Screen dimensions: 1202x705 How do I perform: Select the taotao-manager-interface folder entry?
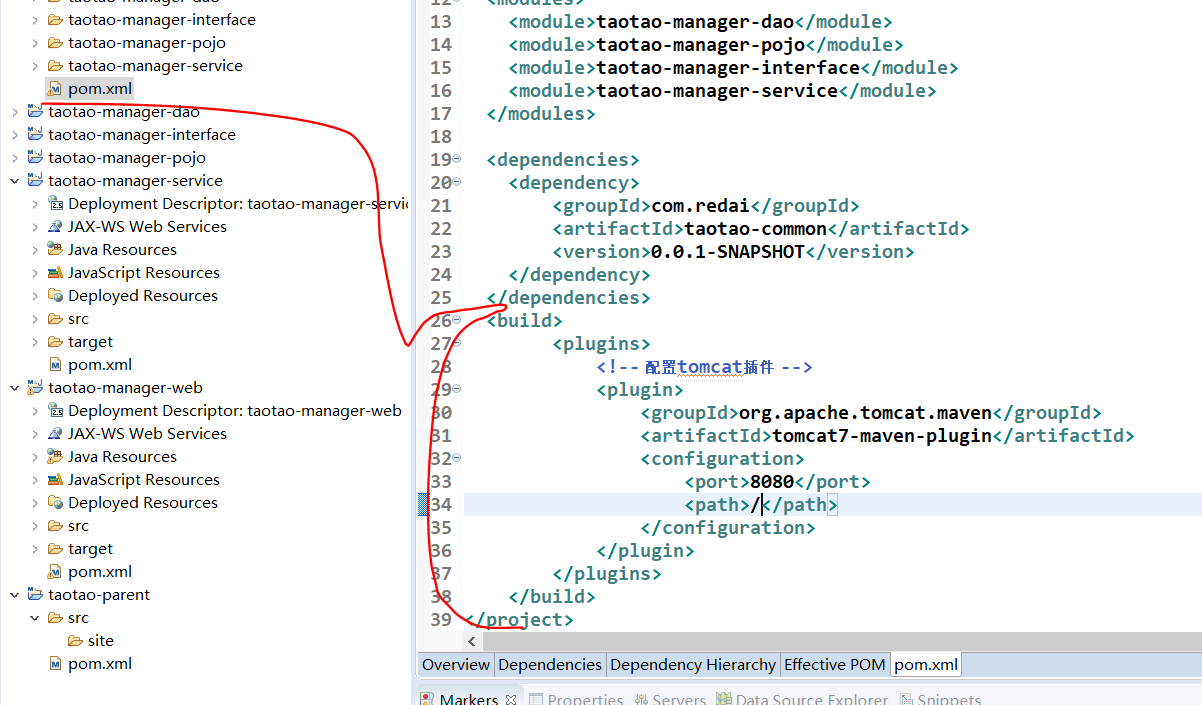[162, 20]
